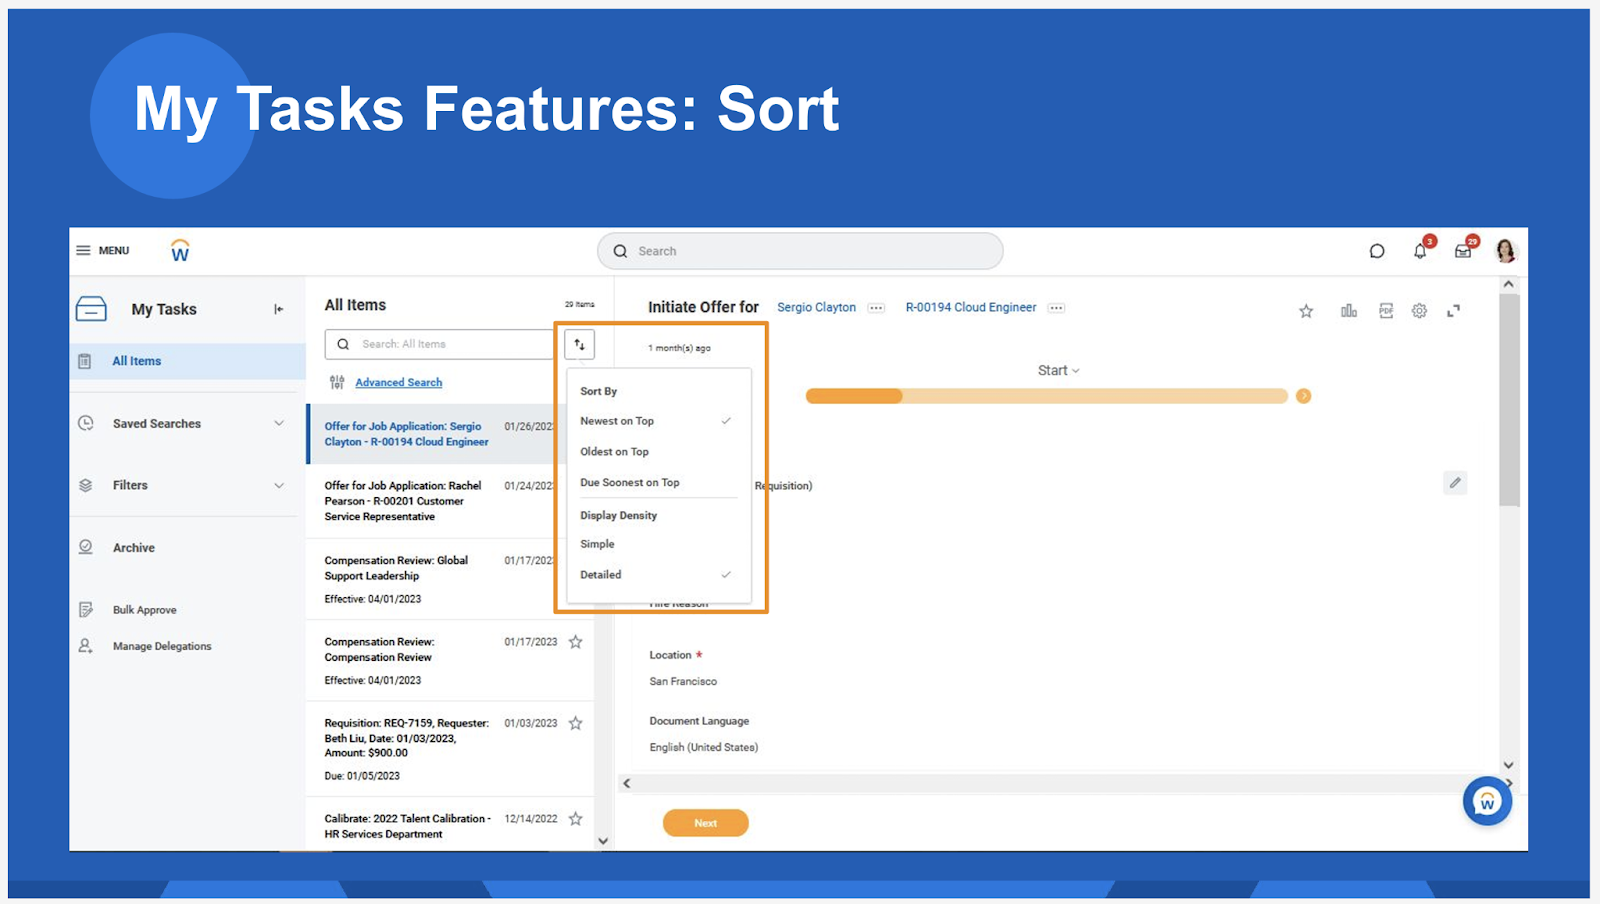Open the notifications bell icon
1600x904 pixels.
click(x=1420, y=251)
